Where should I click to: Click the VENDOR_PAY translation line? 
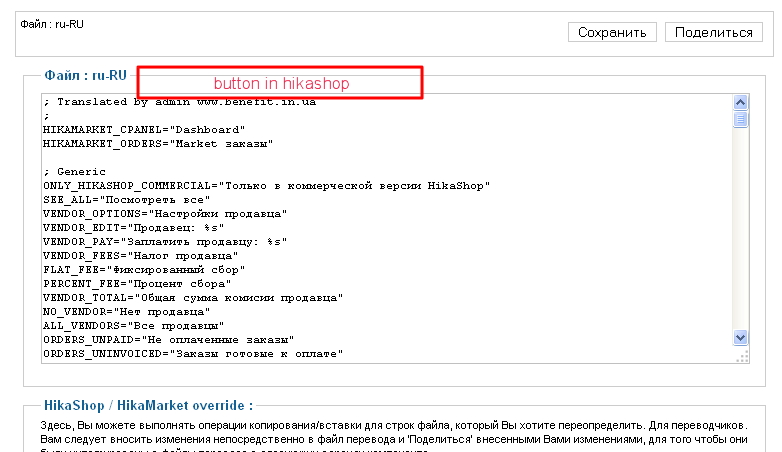click(x=165, y=242)
